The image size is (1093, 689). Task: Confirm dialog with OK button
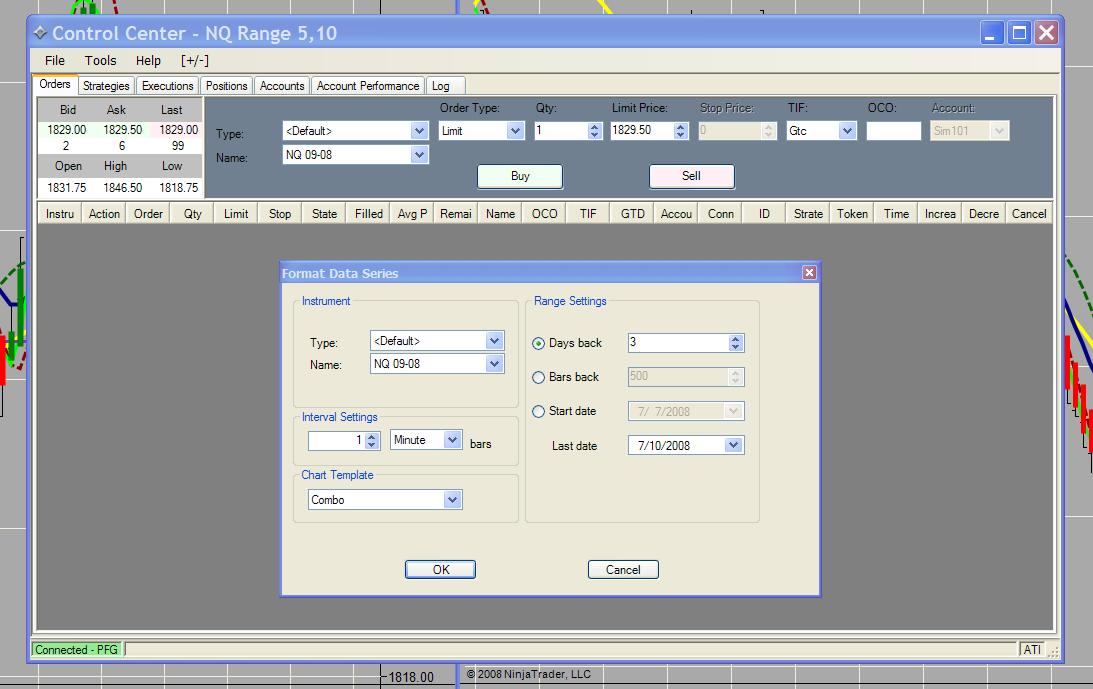(x=441, y=570)
